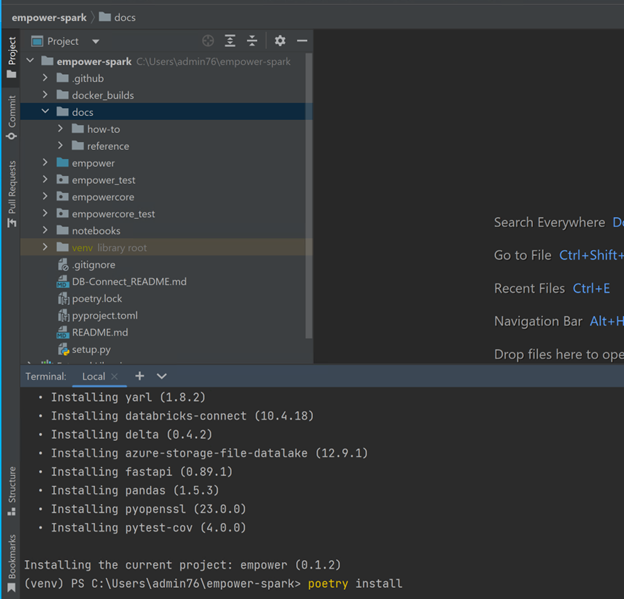
Task: Collapse all tree nodes icon
Action: (252, 41)
